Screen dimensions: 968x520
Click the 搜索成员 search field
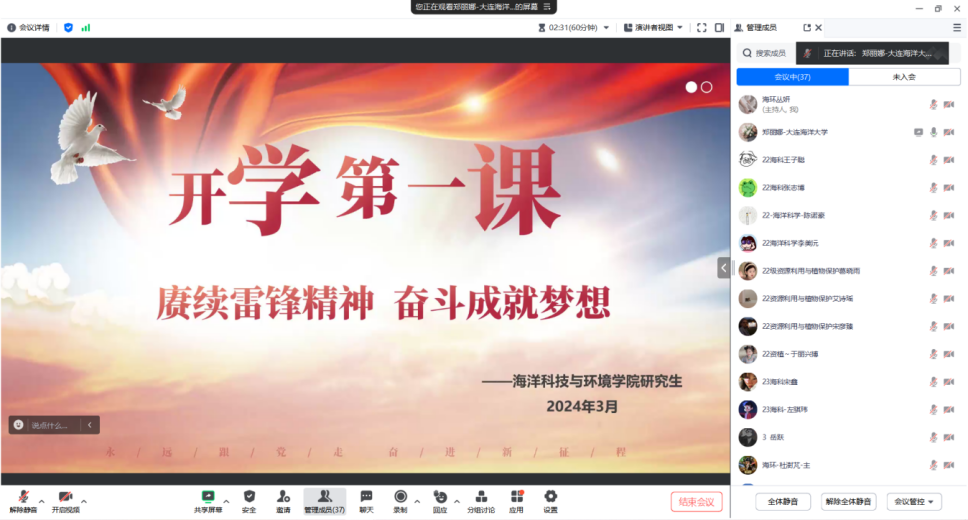click(769, 53)
